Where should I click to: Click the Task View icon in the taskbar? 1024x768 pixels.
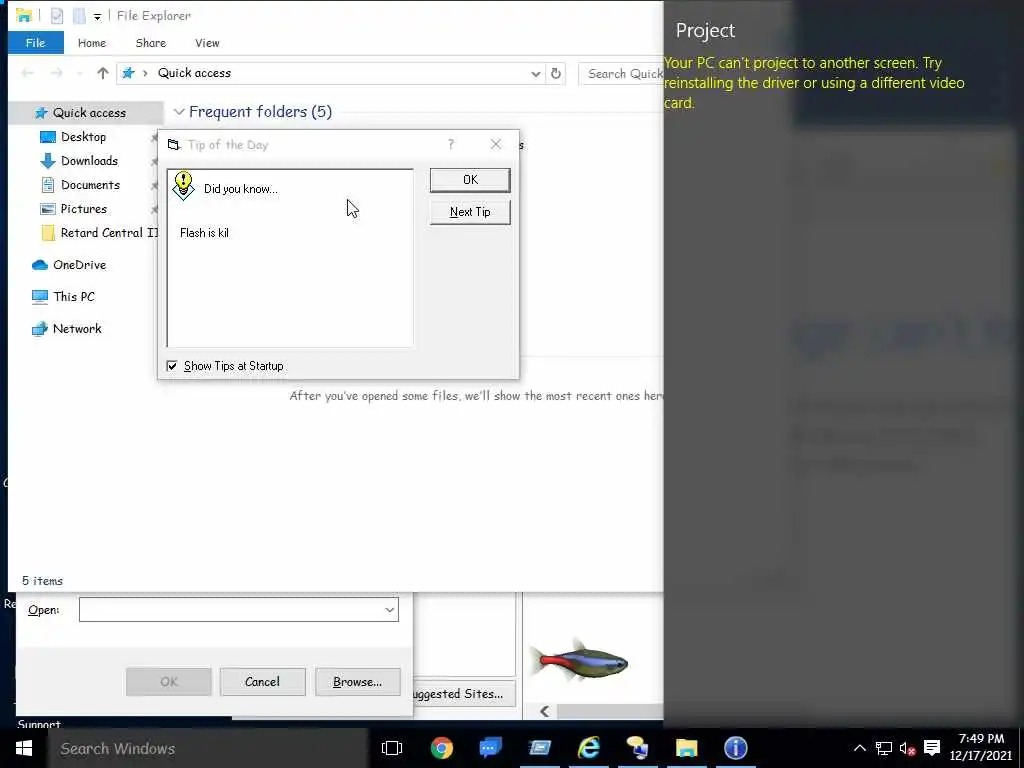coord(392,748)
